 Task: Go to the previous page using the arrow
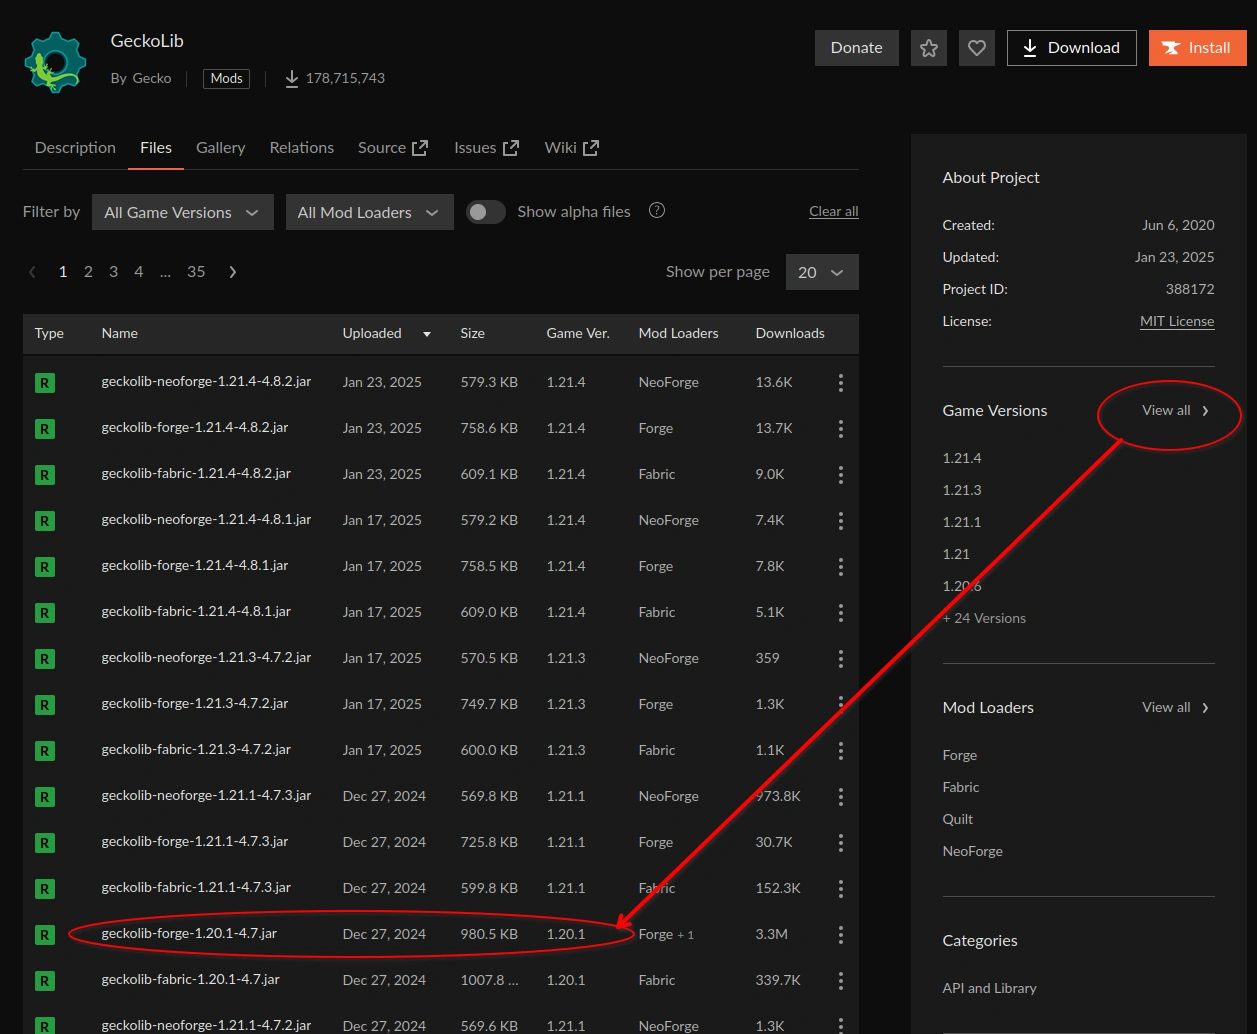[33, 272]
